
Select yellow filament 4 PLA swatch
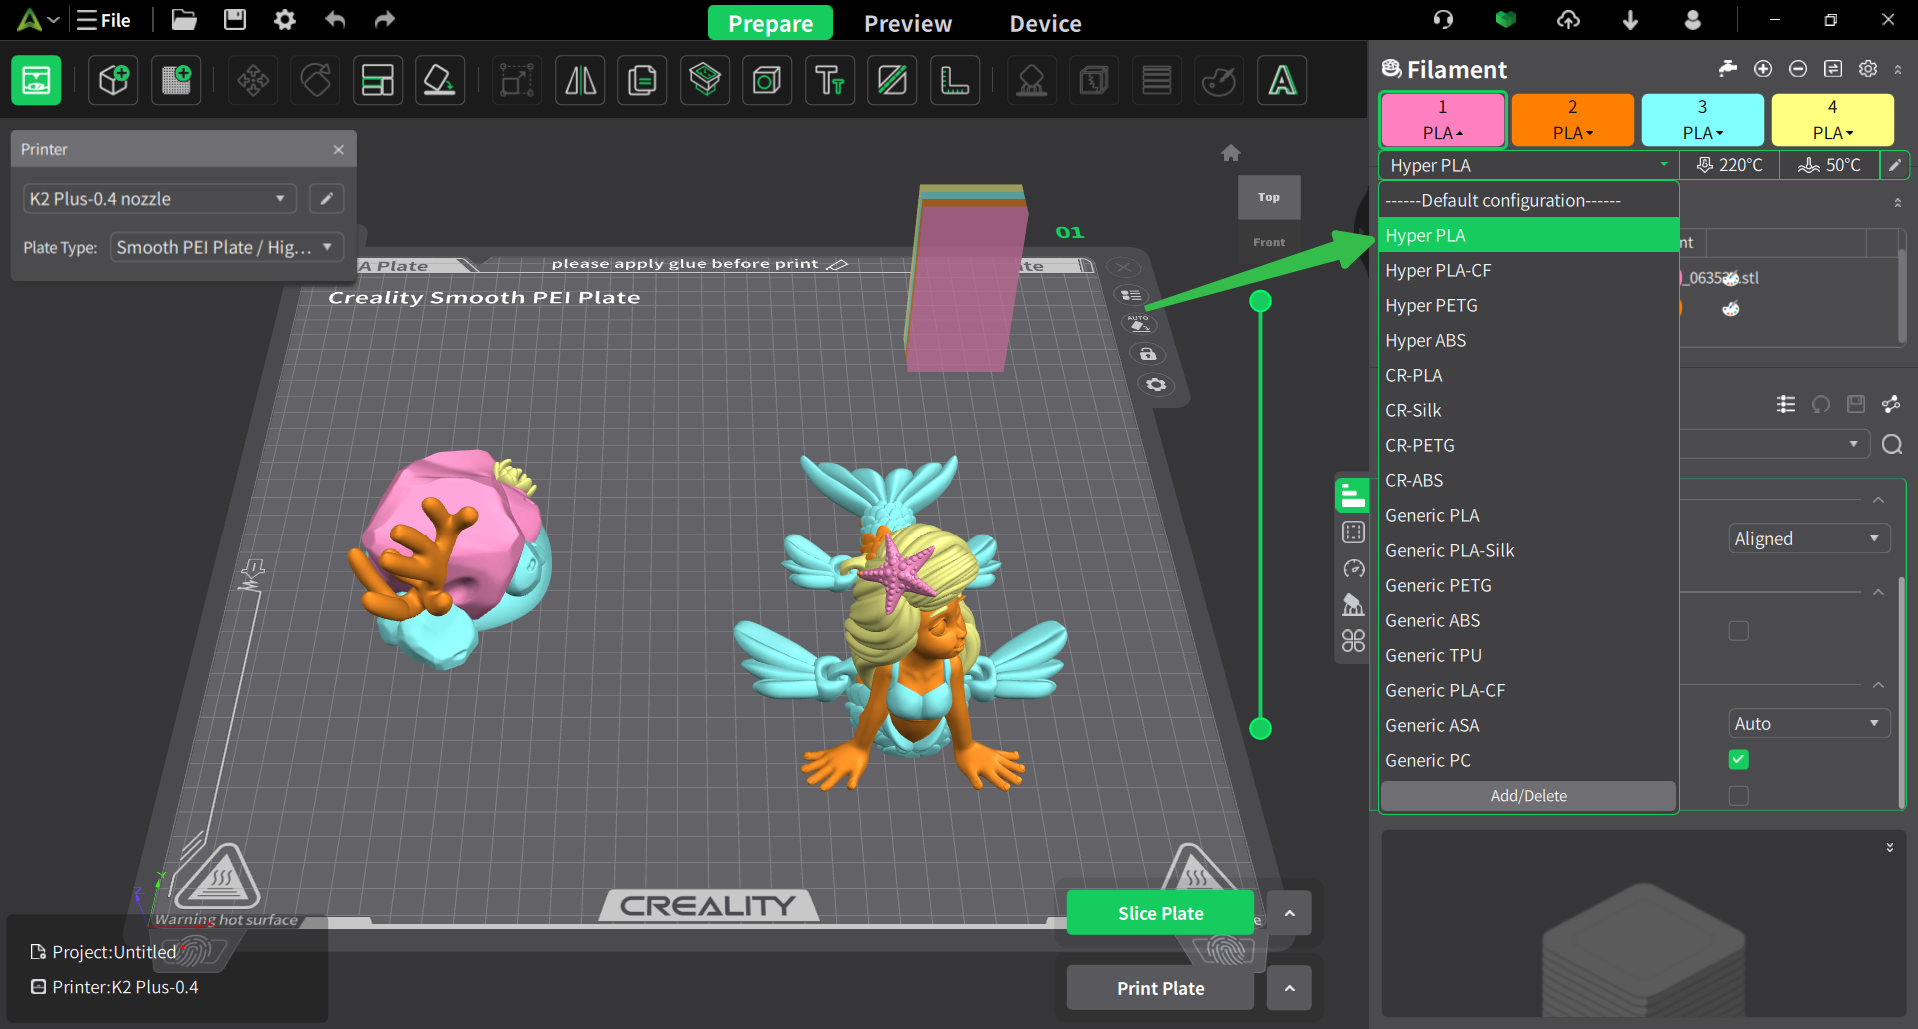tap(1832, 120)
